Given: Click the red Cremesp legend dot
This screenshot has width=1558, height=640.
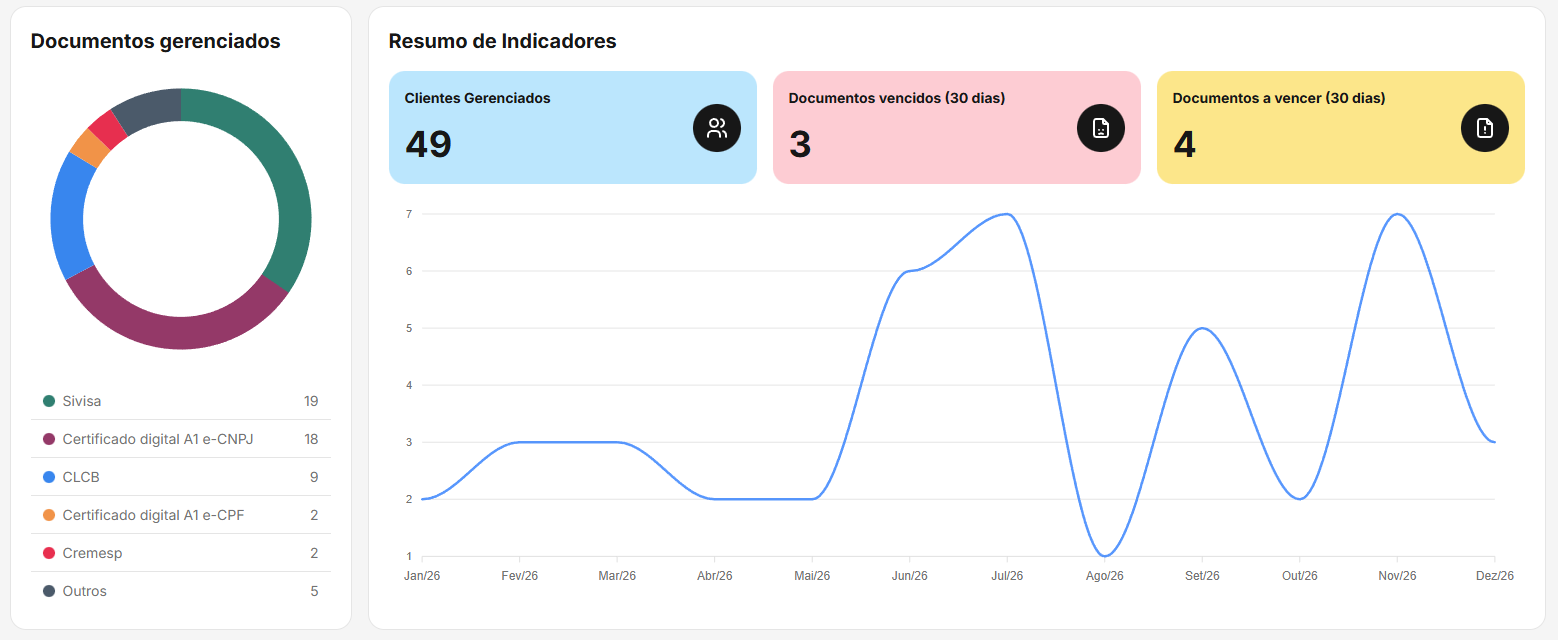Looking at the screenshot, I should click(x=49, y=553).
